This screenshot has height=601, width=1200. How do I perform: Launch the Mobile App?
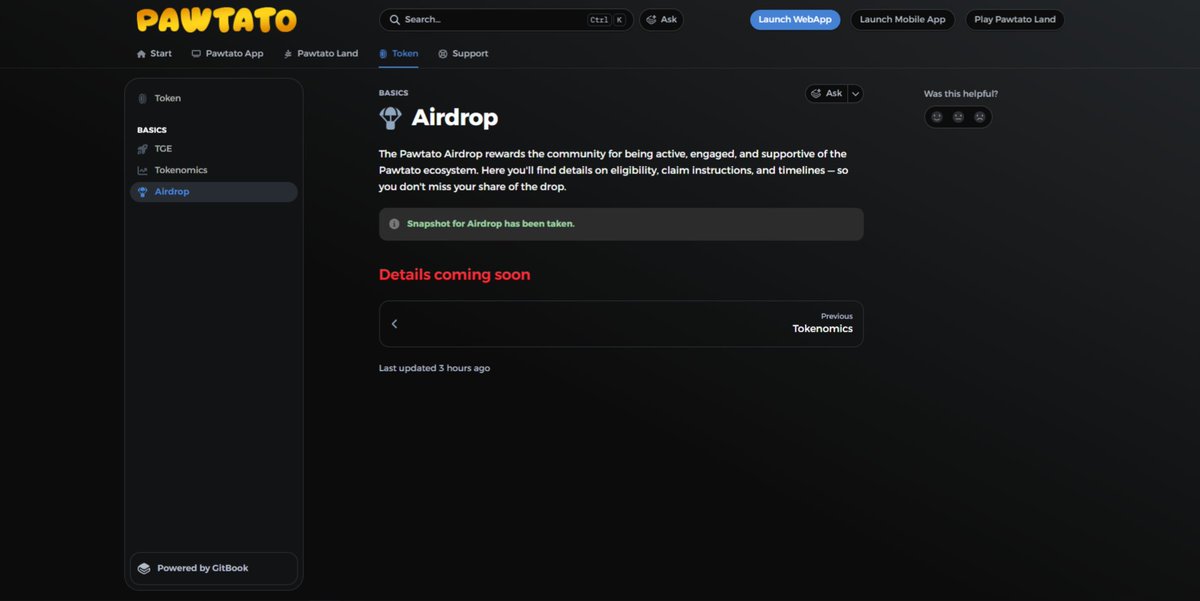coord(903,20)
